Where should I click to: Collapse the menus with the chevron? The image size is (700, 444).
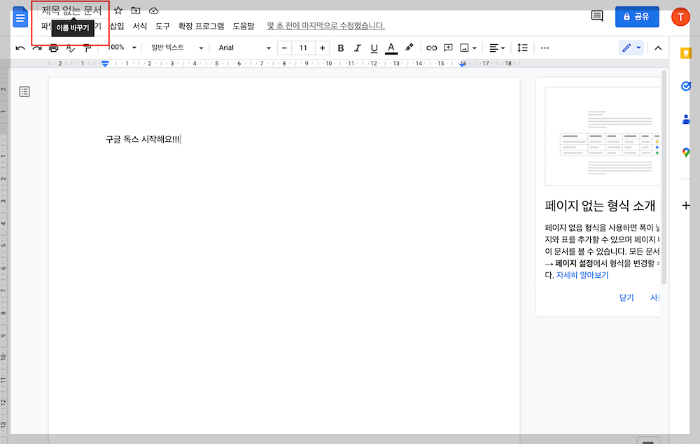[x=658, y=48]
